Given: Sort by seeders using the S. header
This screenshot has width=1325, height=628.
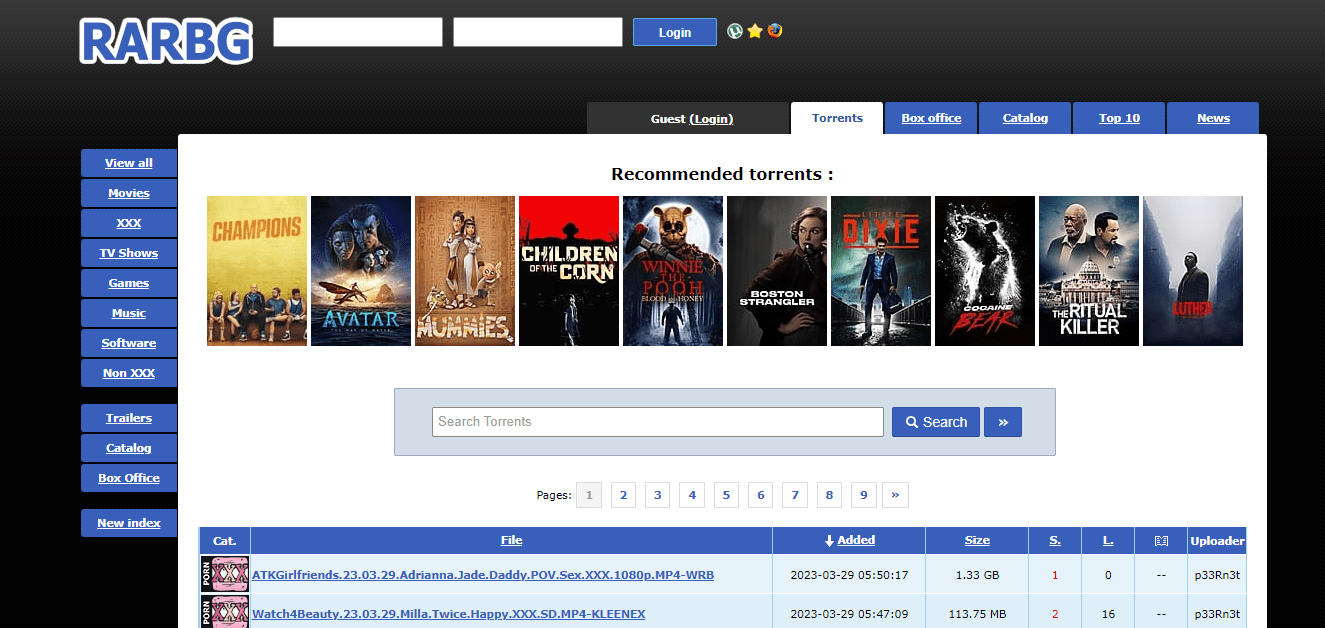Looking at the screenshot, I should (x=1055, y=540).
